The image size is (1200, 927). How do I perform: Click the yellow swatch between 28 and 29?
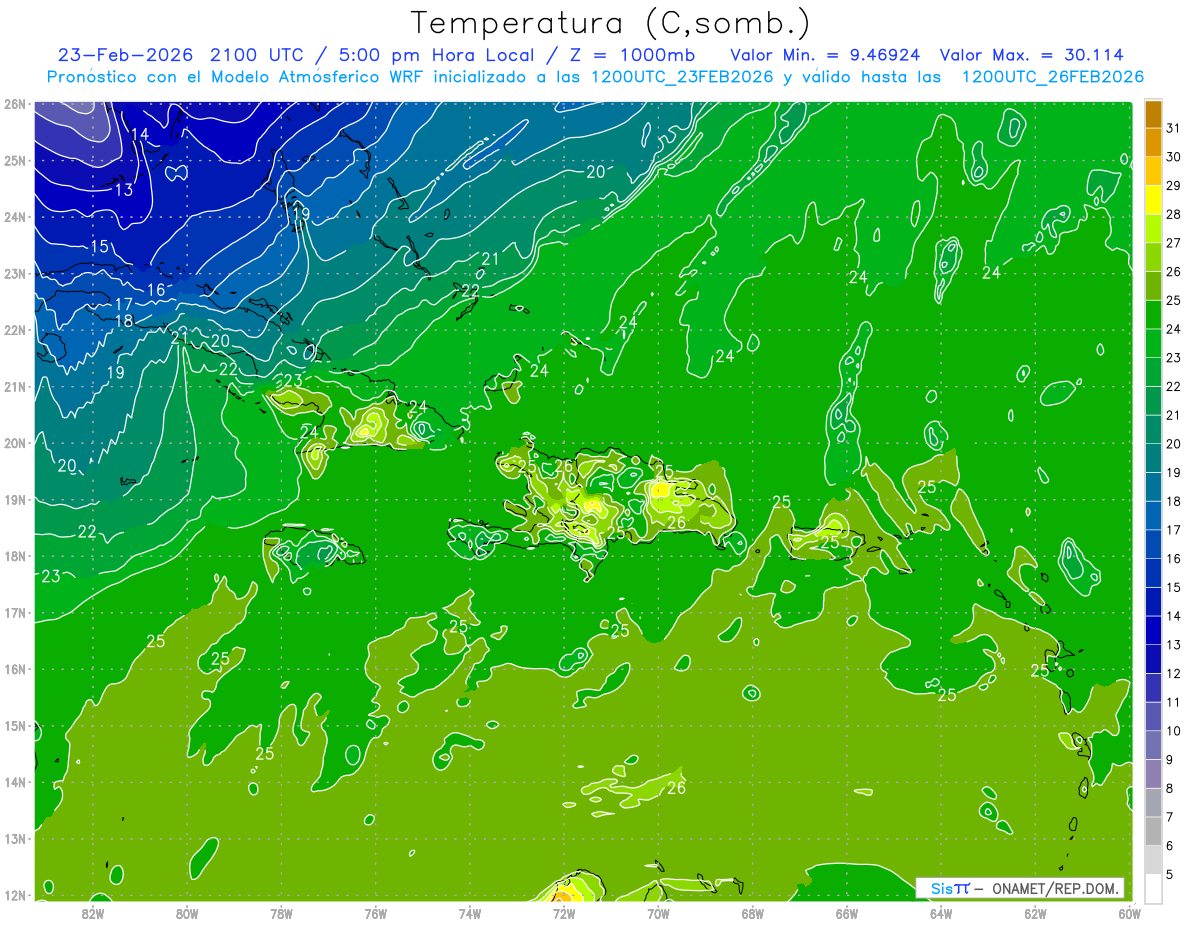(1153, 200)
